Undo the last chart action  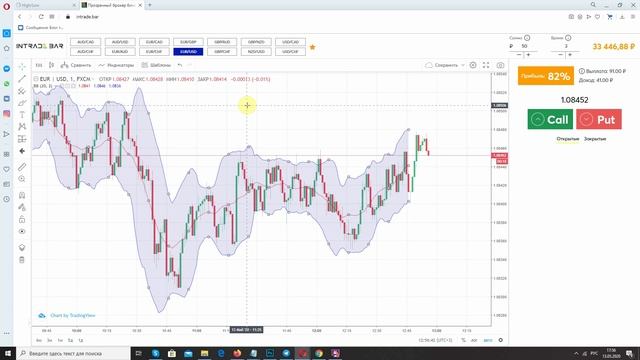(x=180, y=65)
